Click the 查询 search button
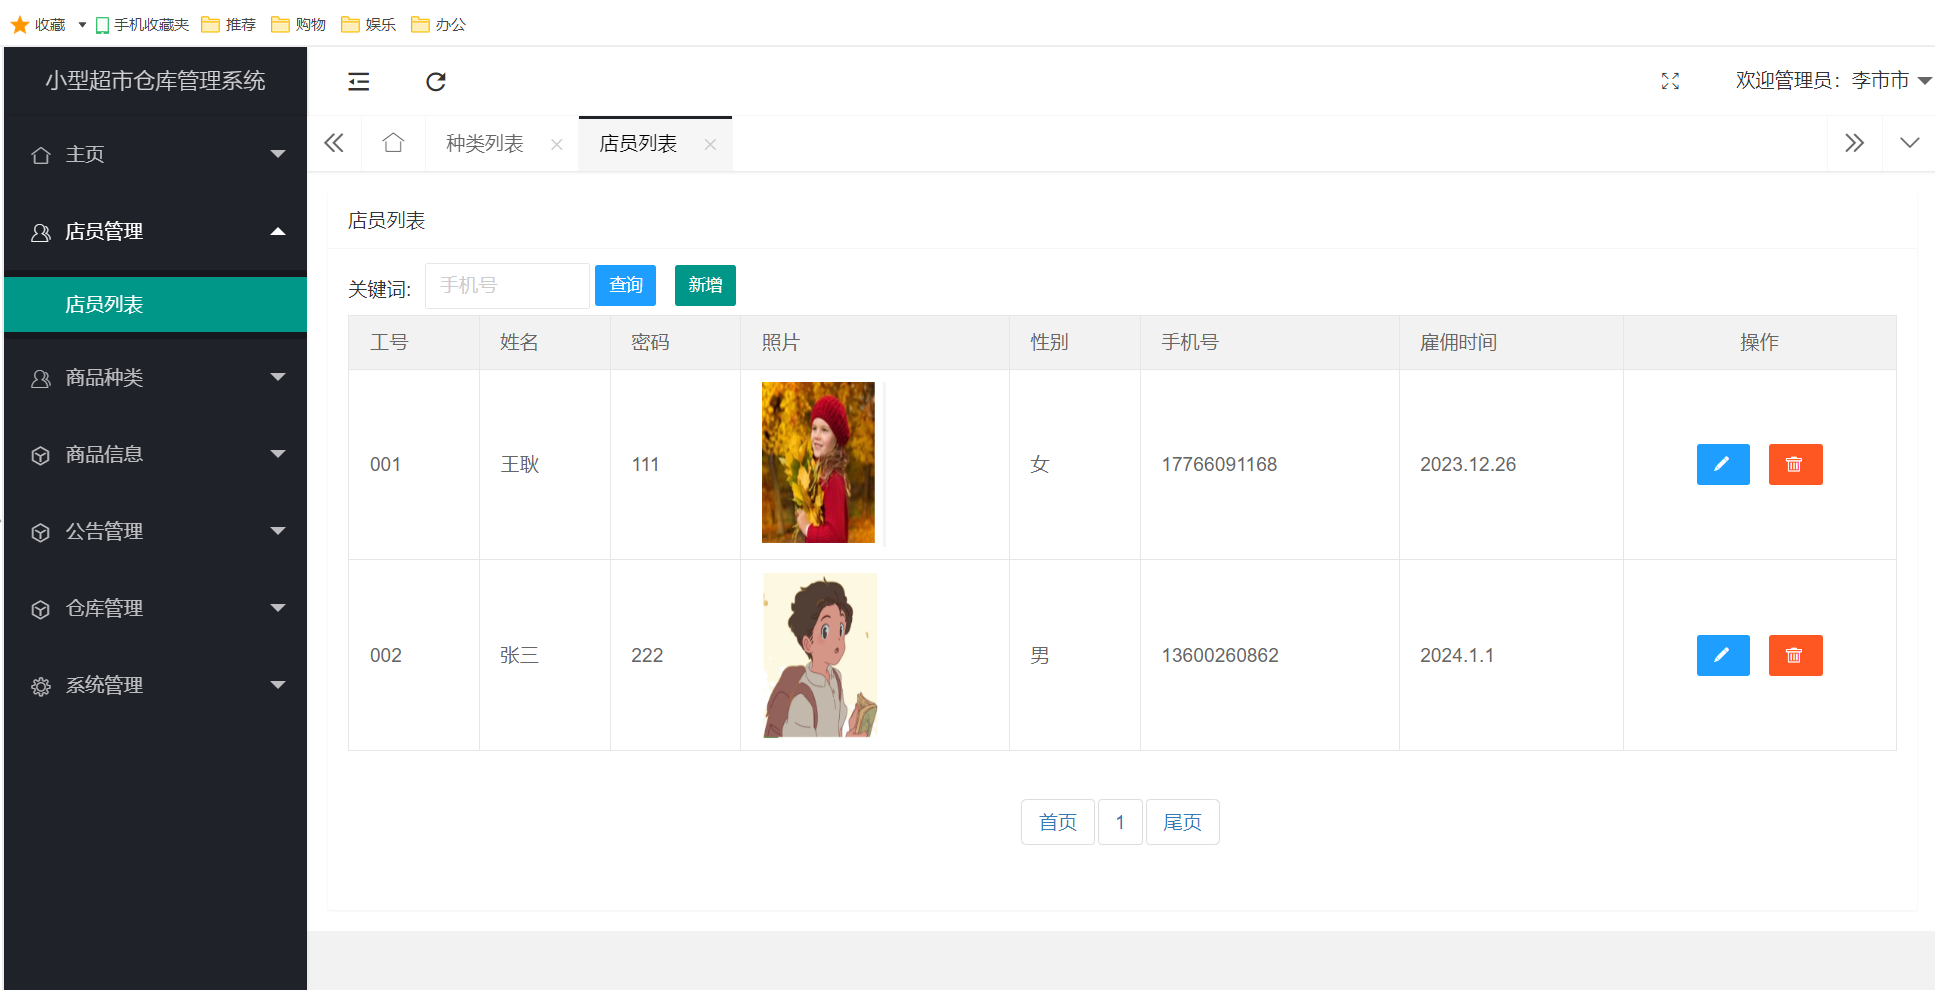1935x990 pixels. [625, 285]
